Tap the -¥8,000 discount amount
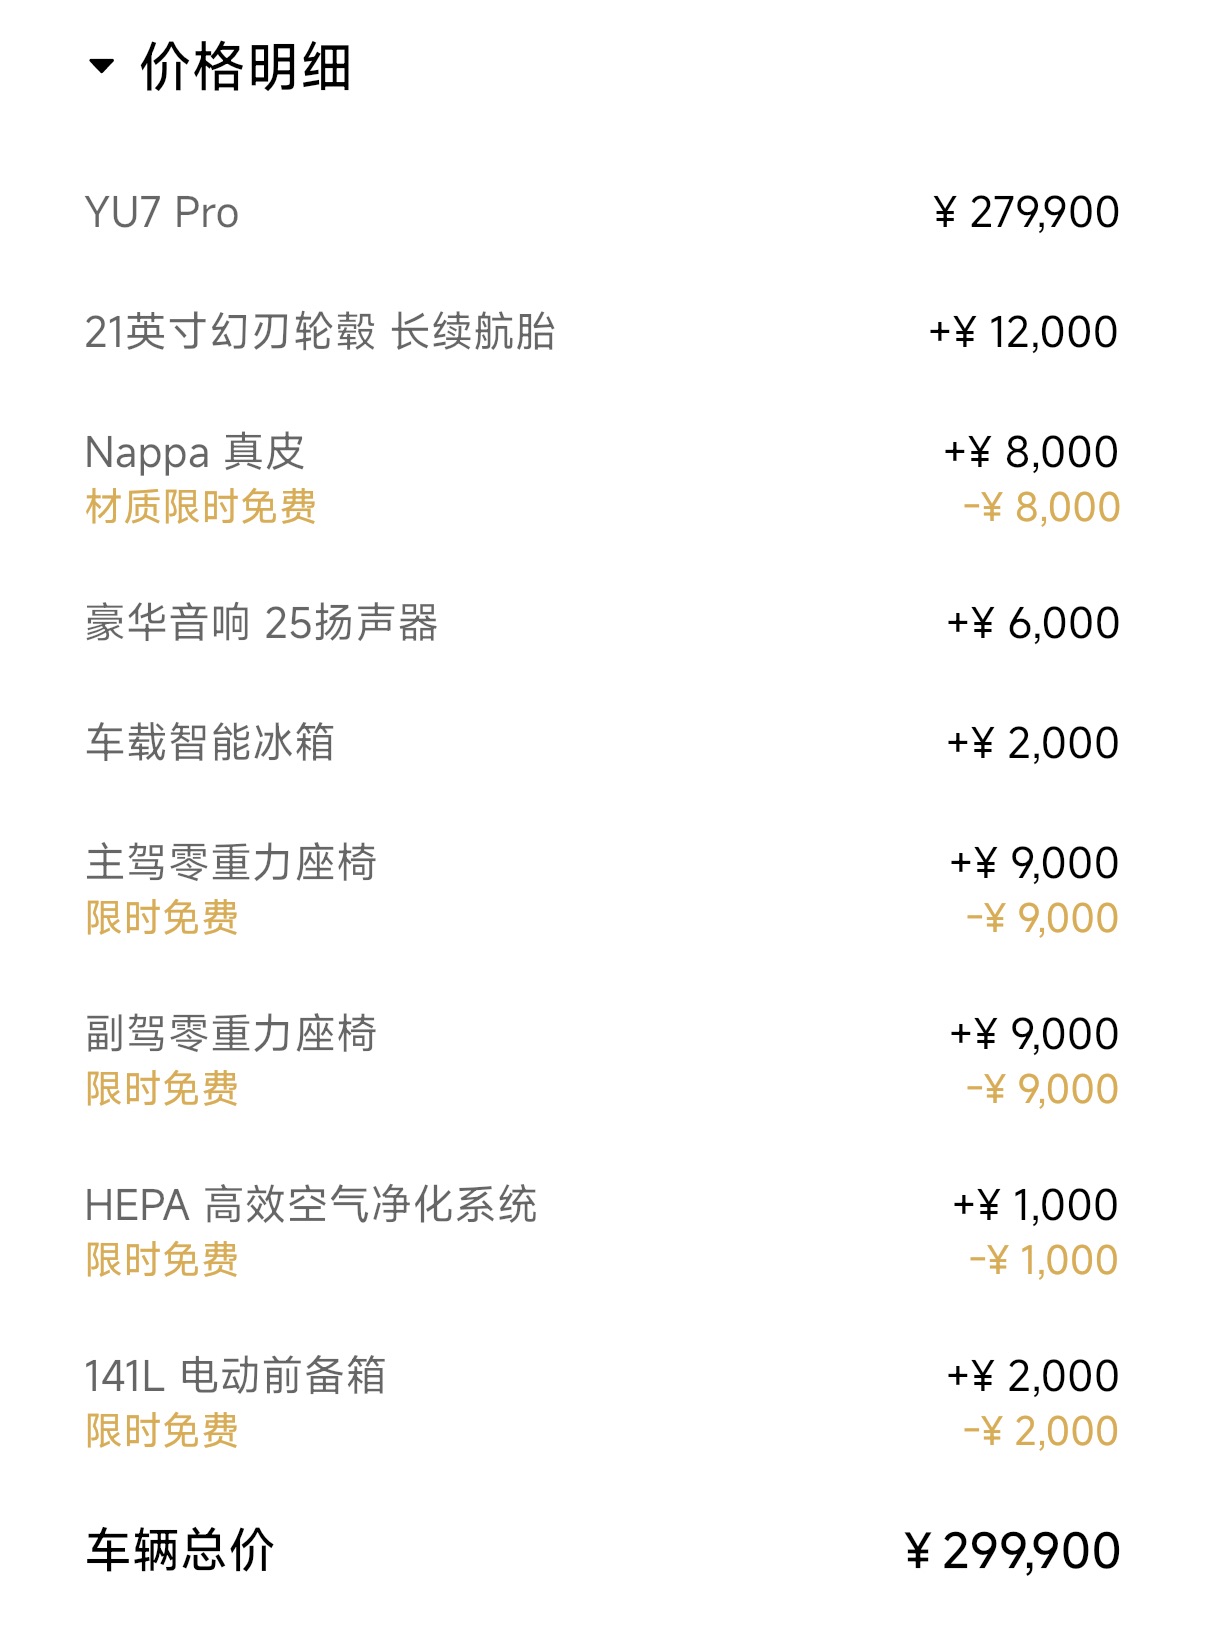Screen dimensions: 1206x1643 click(x=1041, y=507)
